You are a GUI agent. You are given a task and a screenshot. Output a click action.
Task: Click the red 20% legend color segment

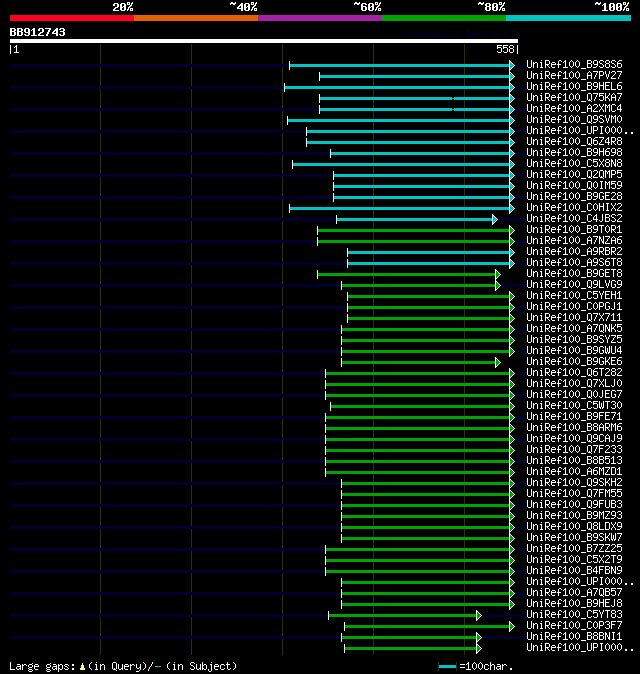point(72,18)
